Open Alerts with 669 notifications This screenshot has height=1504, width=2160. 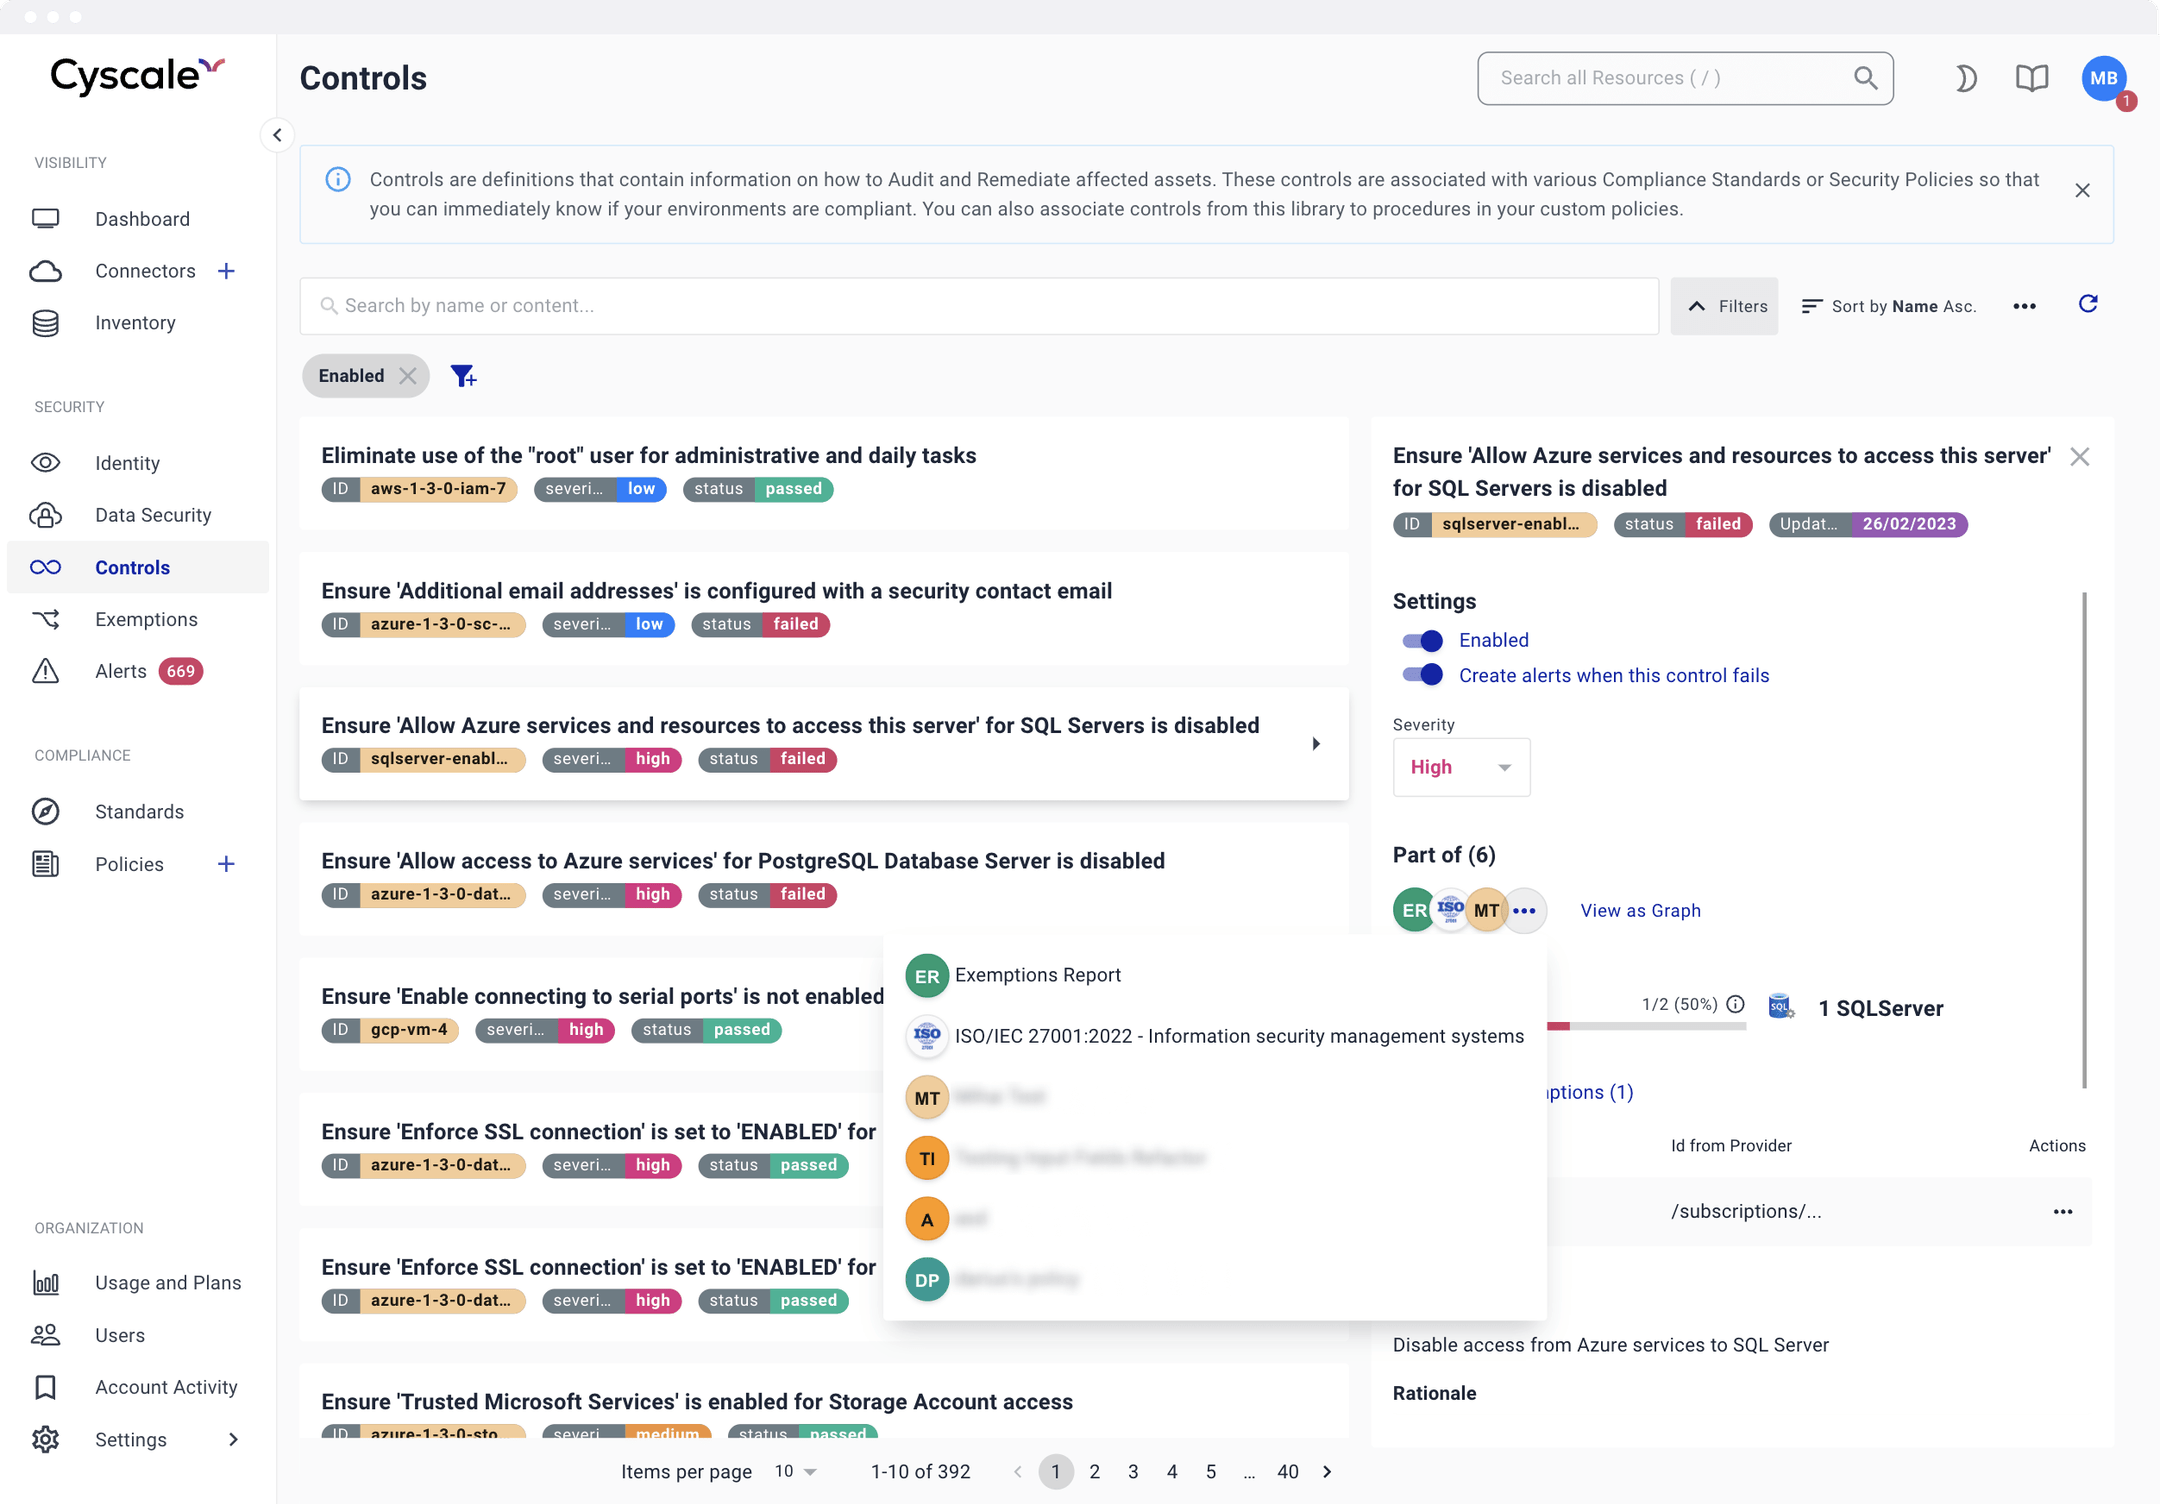120,670
